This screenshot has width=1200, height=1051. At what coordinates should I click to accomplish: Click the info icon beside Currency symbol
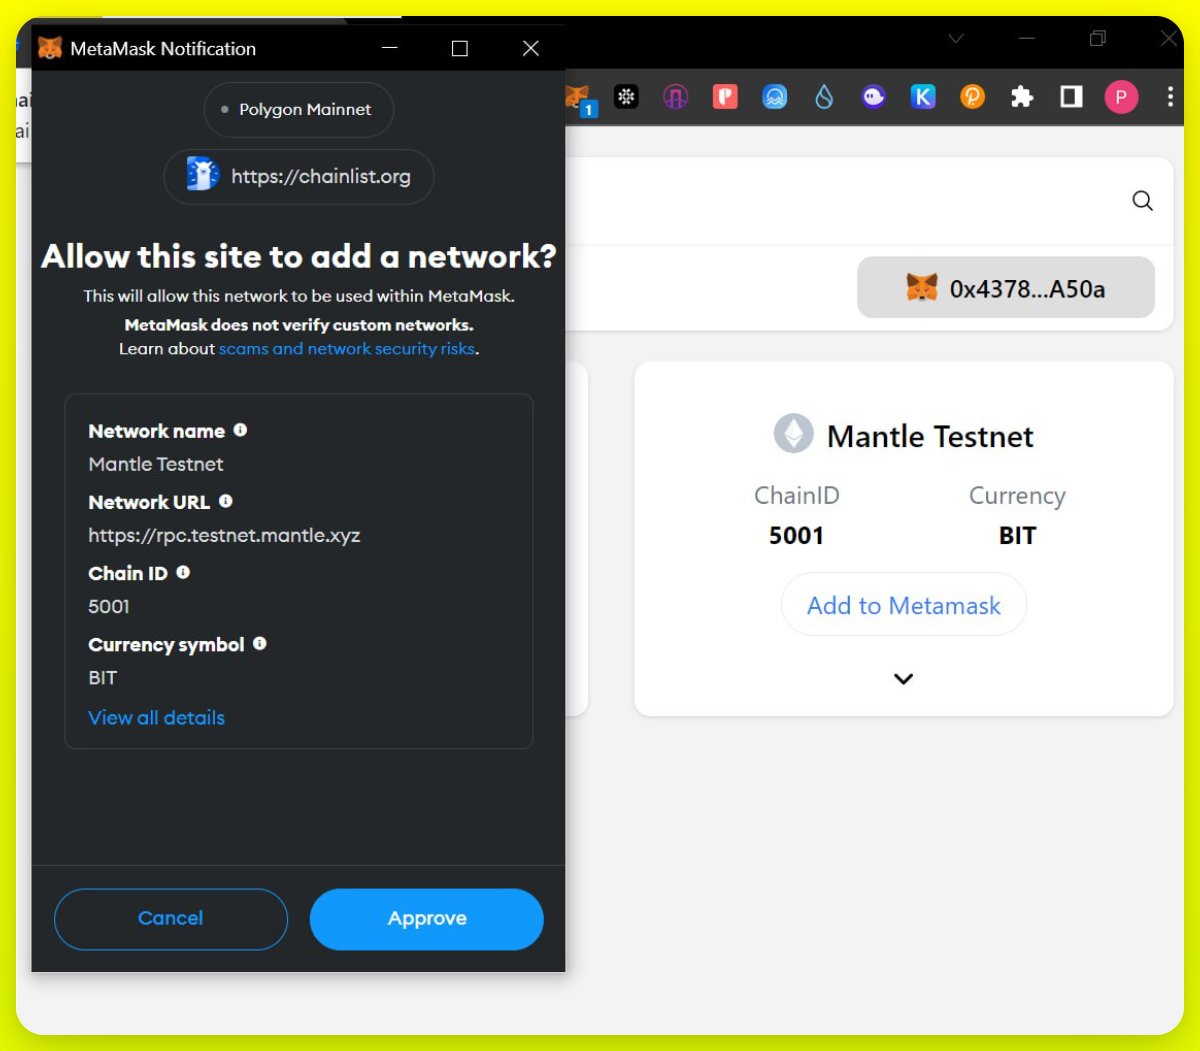260,643
